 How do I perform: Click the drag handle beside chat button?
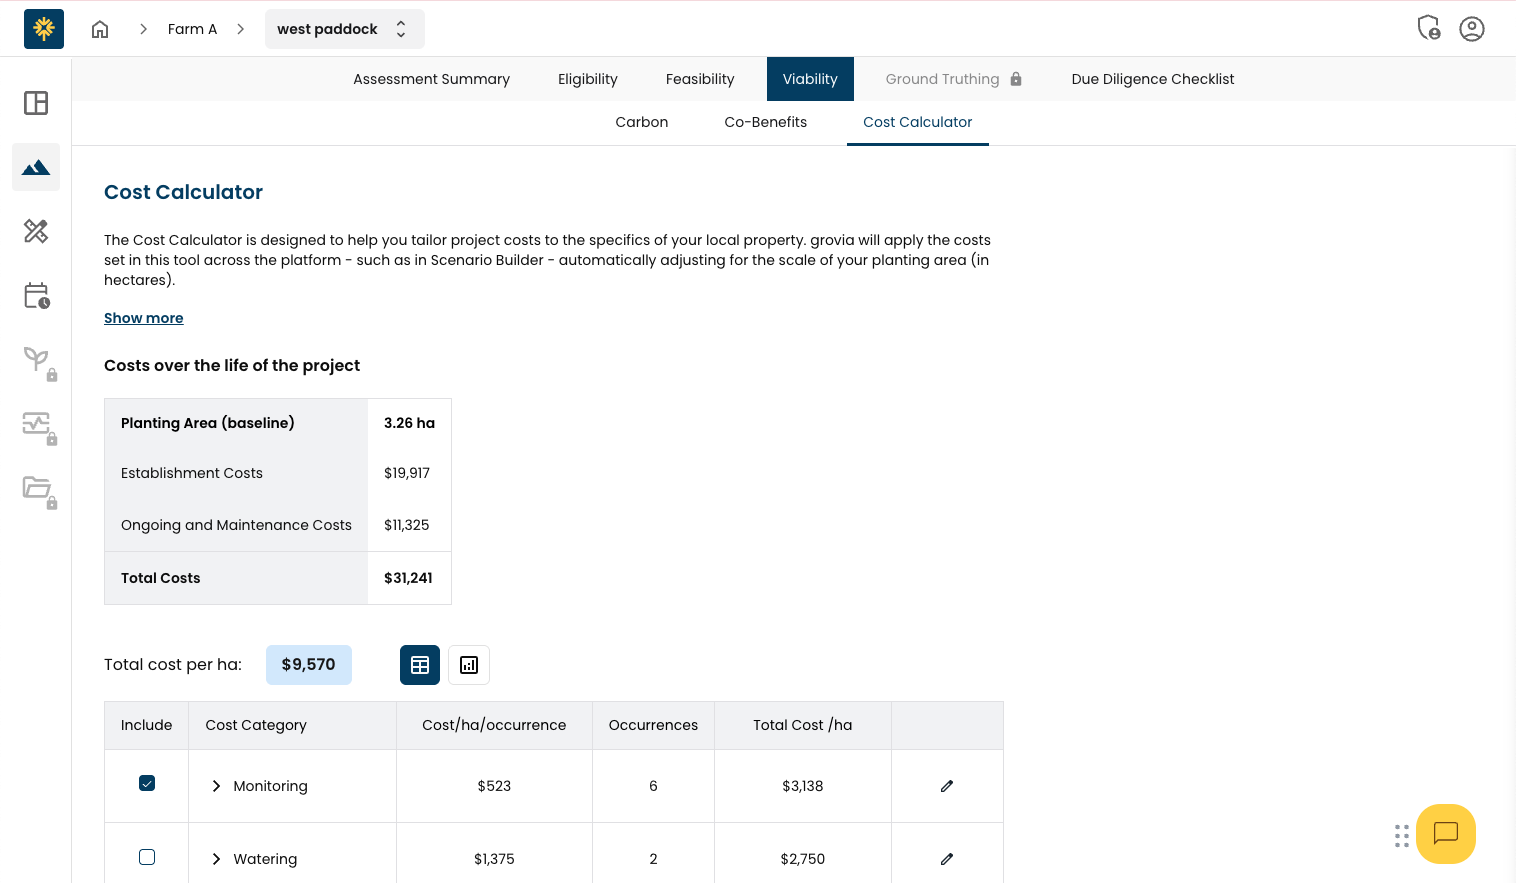(1402, 836)
